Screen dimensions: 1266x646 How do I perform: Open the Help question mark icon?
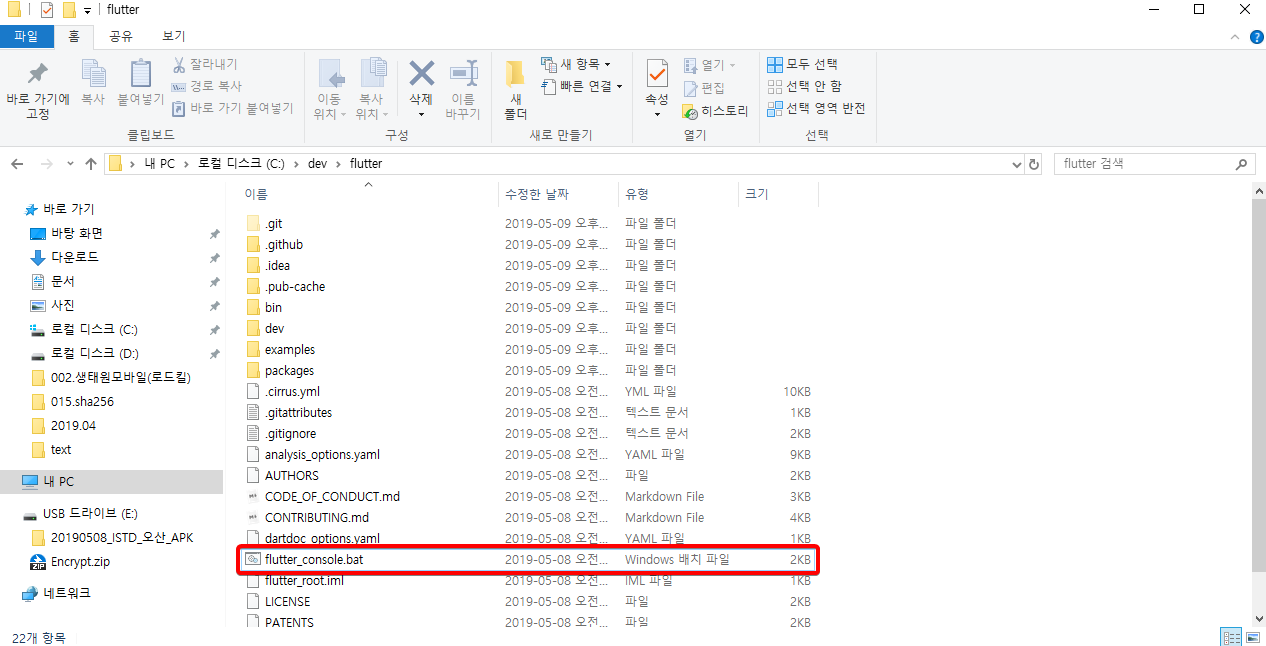(1257, 37)
